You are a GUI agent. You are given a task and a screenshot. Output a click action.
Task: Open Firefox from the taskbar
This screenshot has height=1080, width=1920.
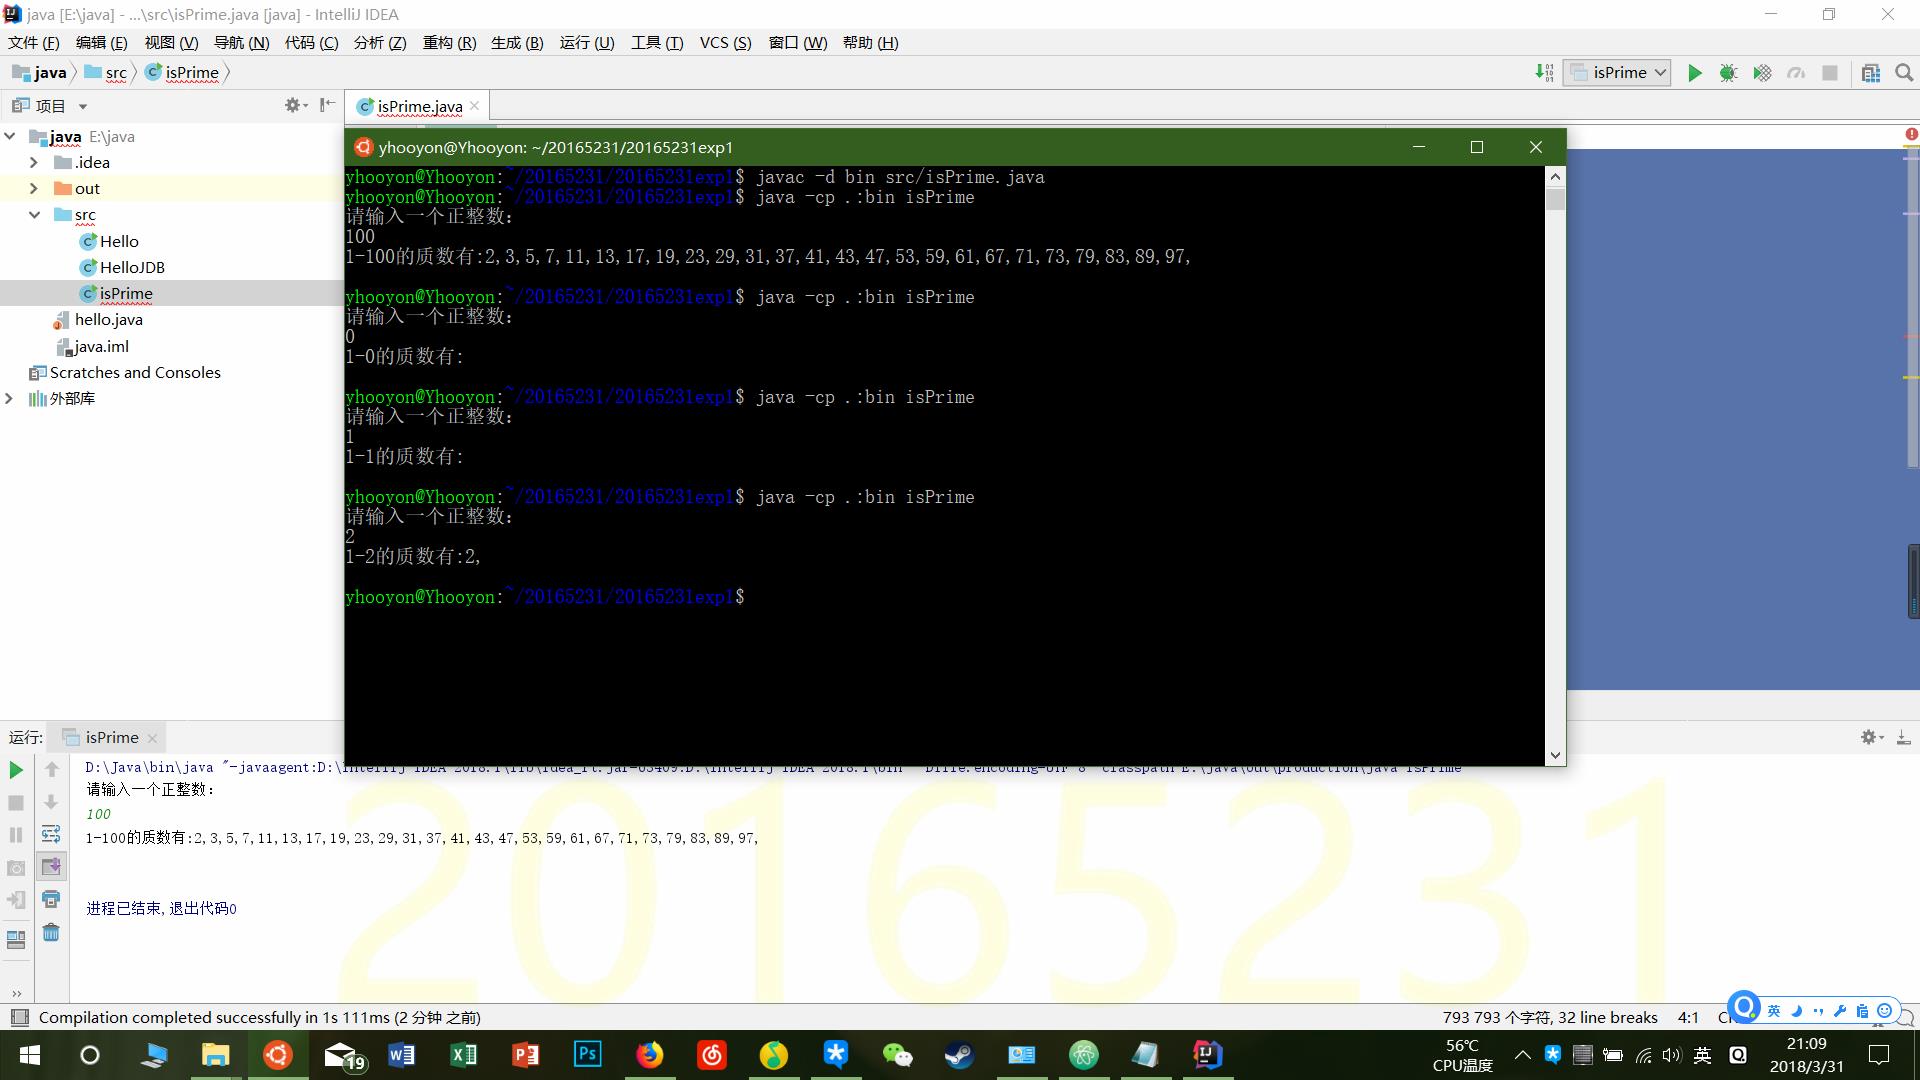[x=649, y=1055]
